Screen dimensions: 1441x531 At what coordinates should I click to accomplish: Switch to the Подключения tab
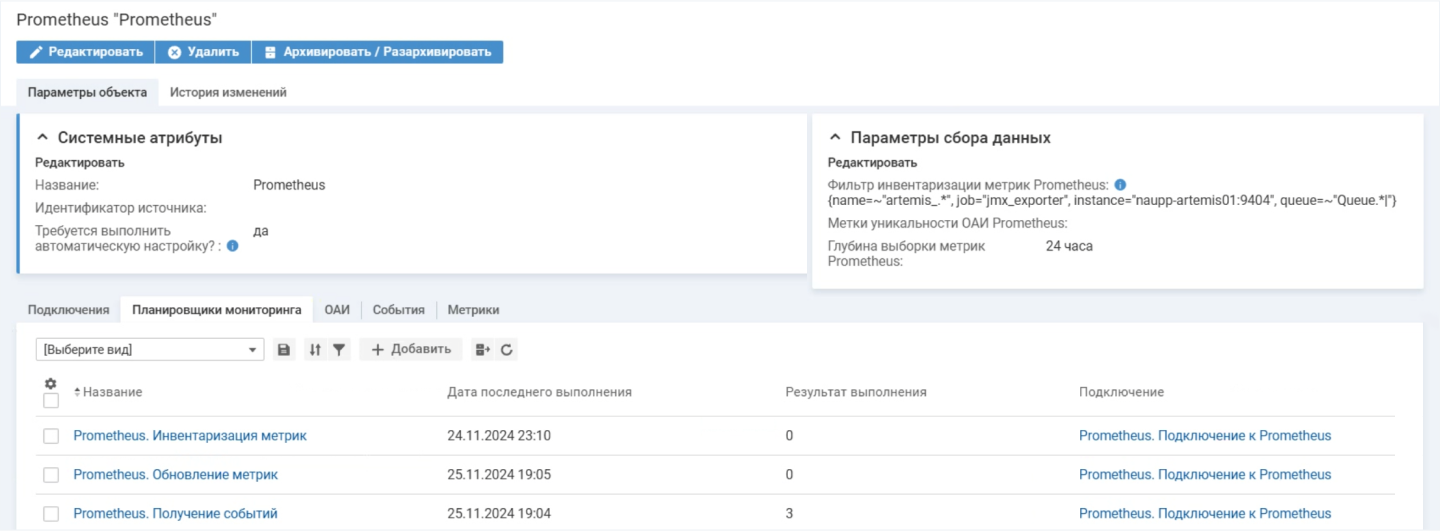click(68, 310)
